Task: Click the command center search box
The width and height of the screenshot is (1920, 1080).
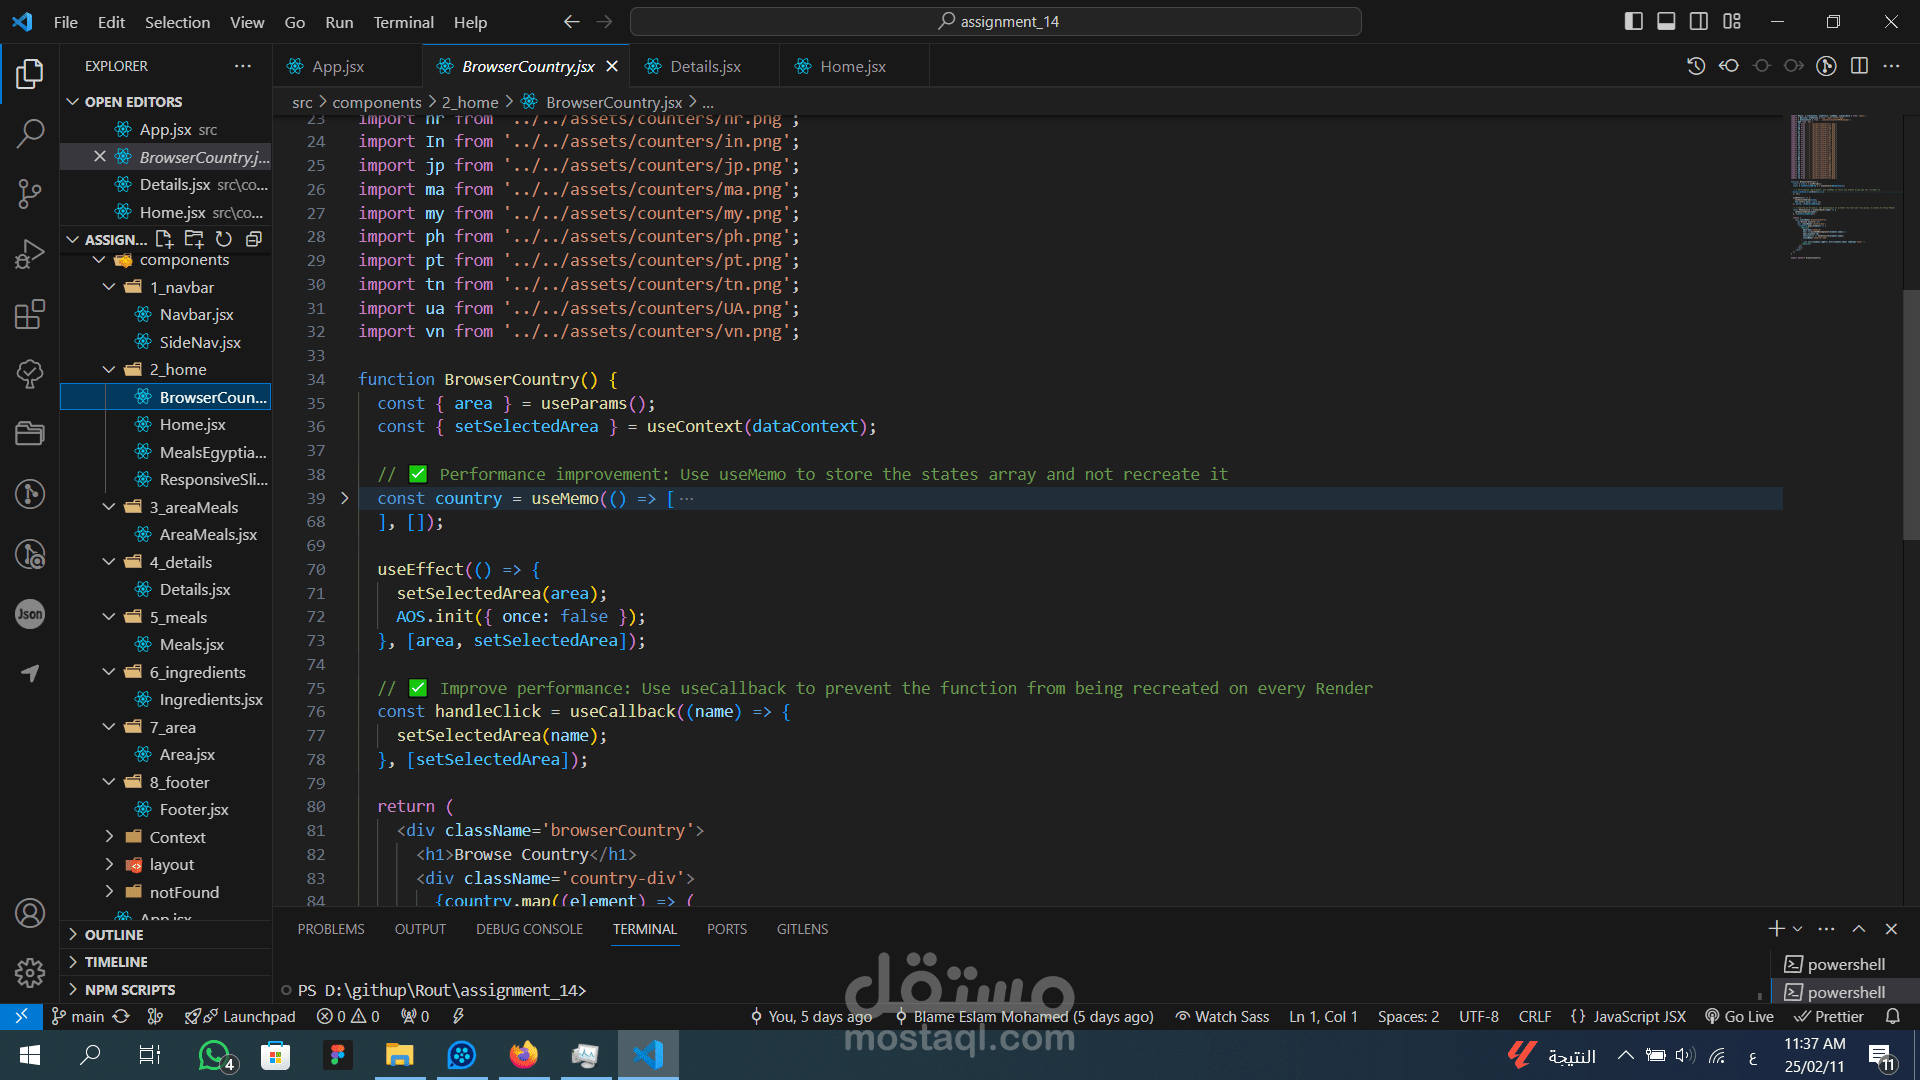Action: [x=996, y=22]
